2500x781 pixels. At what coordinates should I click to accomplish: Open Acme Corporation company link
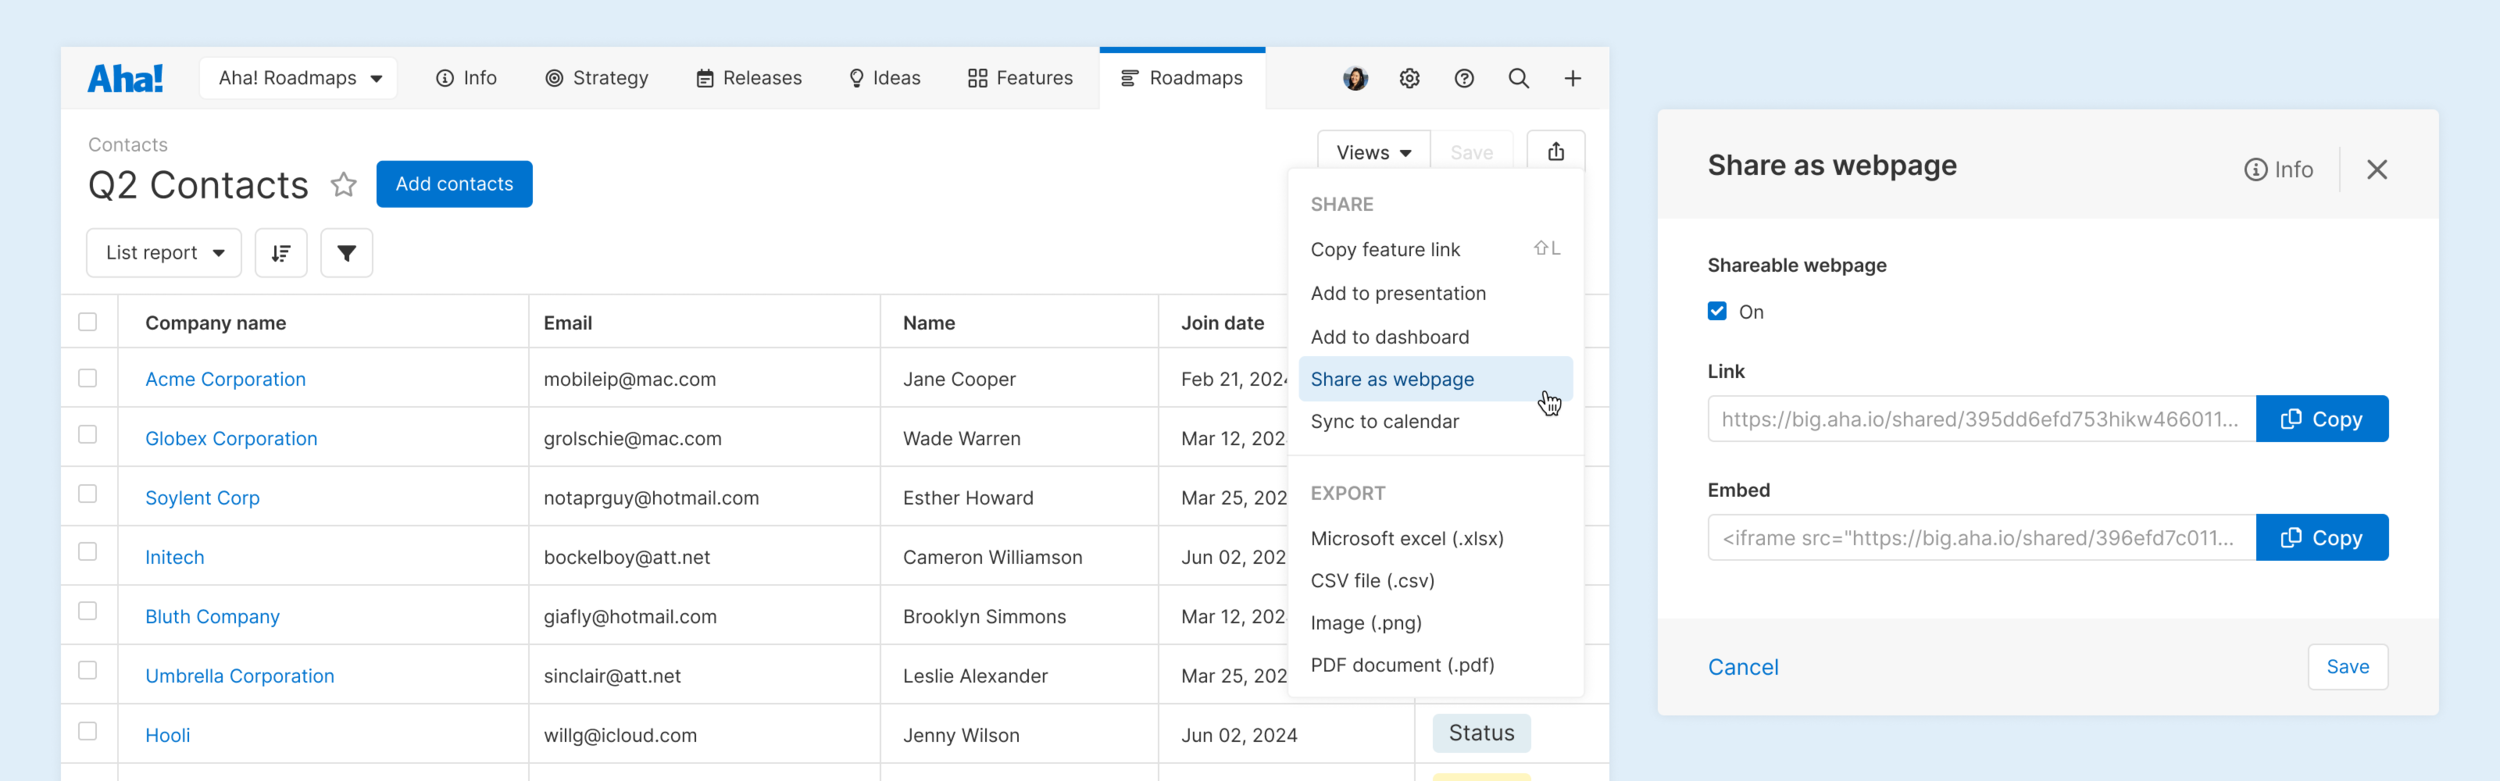pyautogui.click(x=225, y=379)
